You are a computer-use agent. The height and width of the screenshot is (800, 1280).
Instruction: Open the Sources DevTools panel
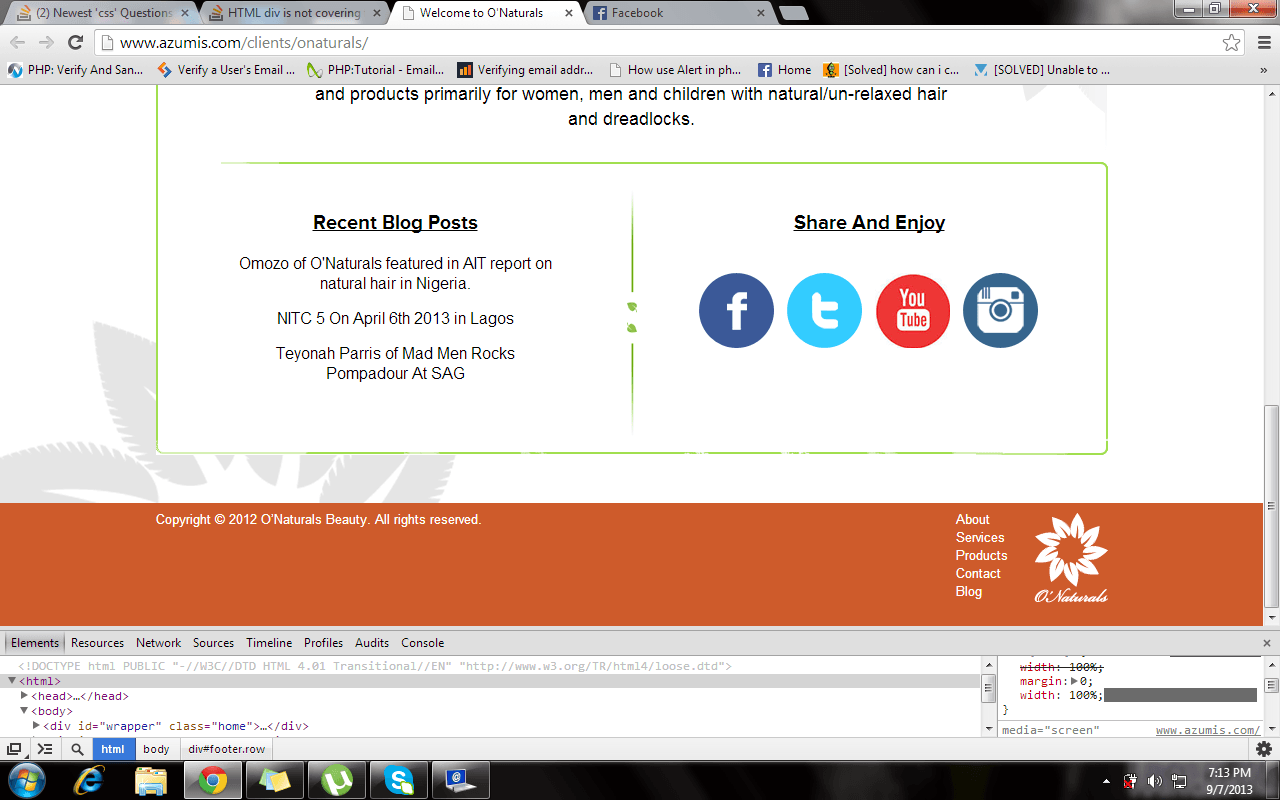pyautogui.click(x=214, y=643)
